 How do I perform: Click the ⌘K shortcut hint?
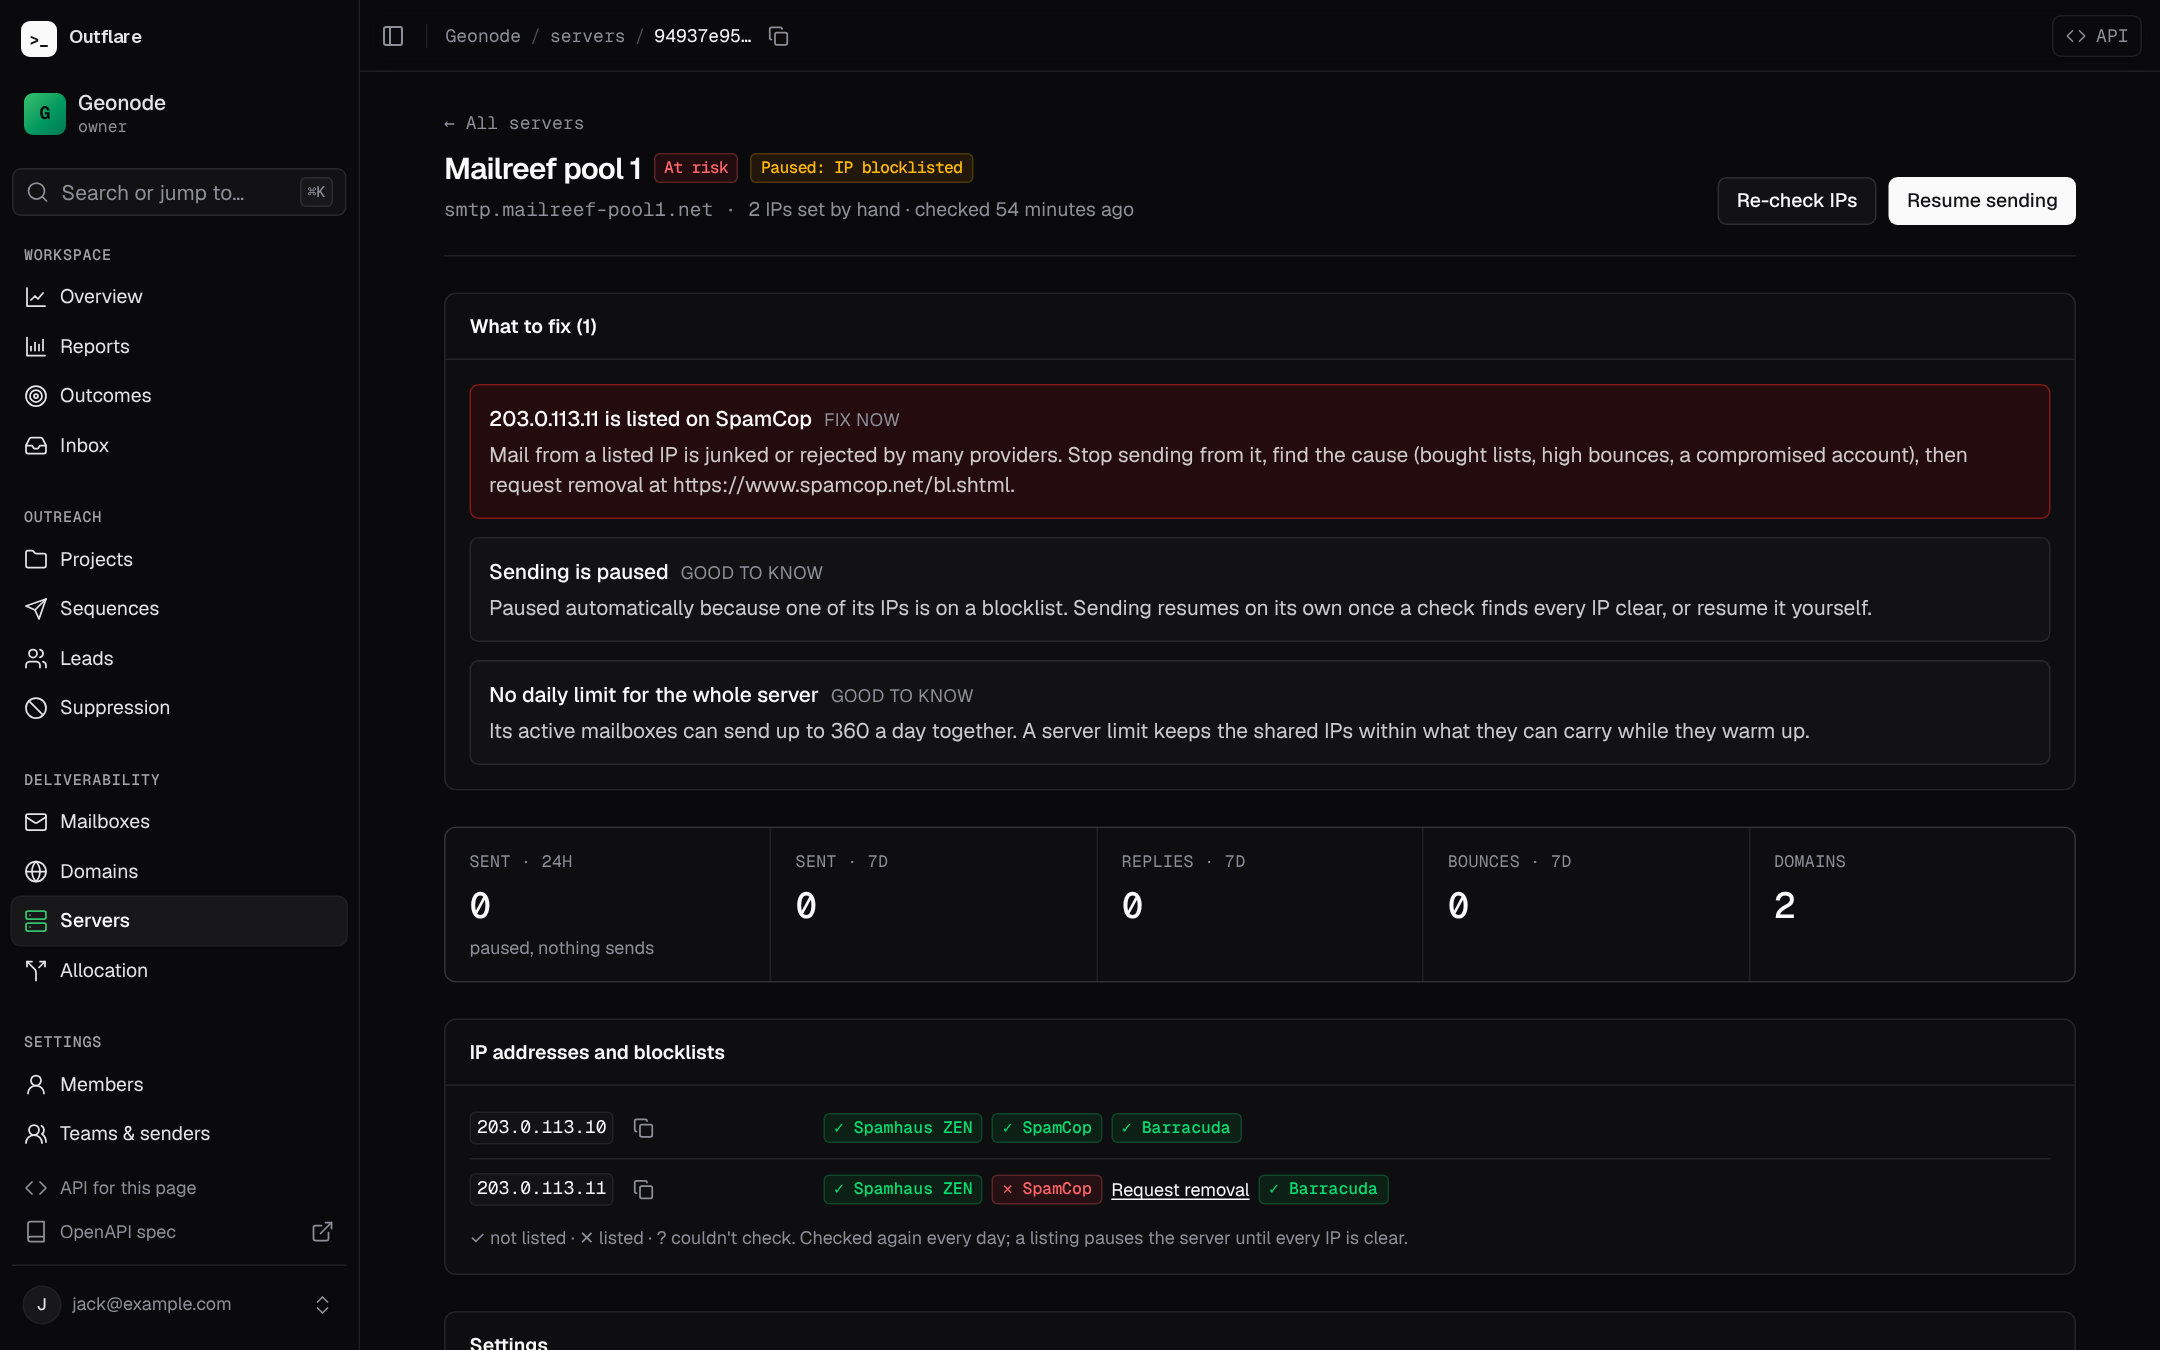(x=316, y=192)
